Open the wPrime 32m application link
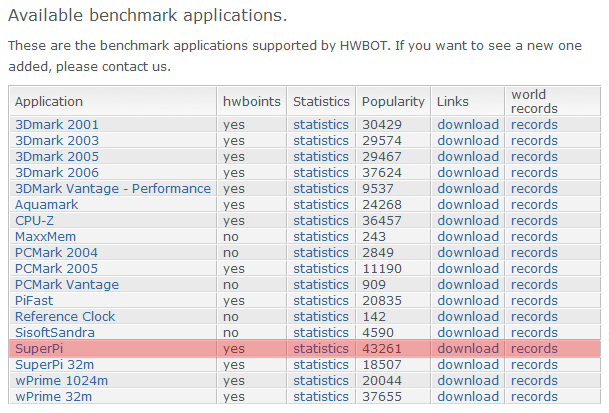 point(53,396)
